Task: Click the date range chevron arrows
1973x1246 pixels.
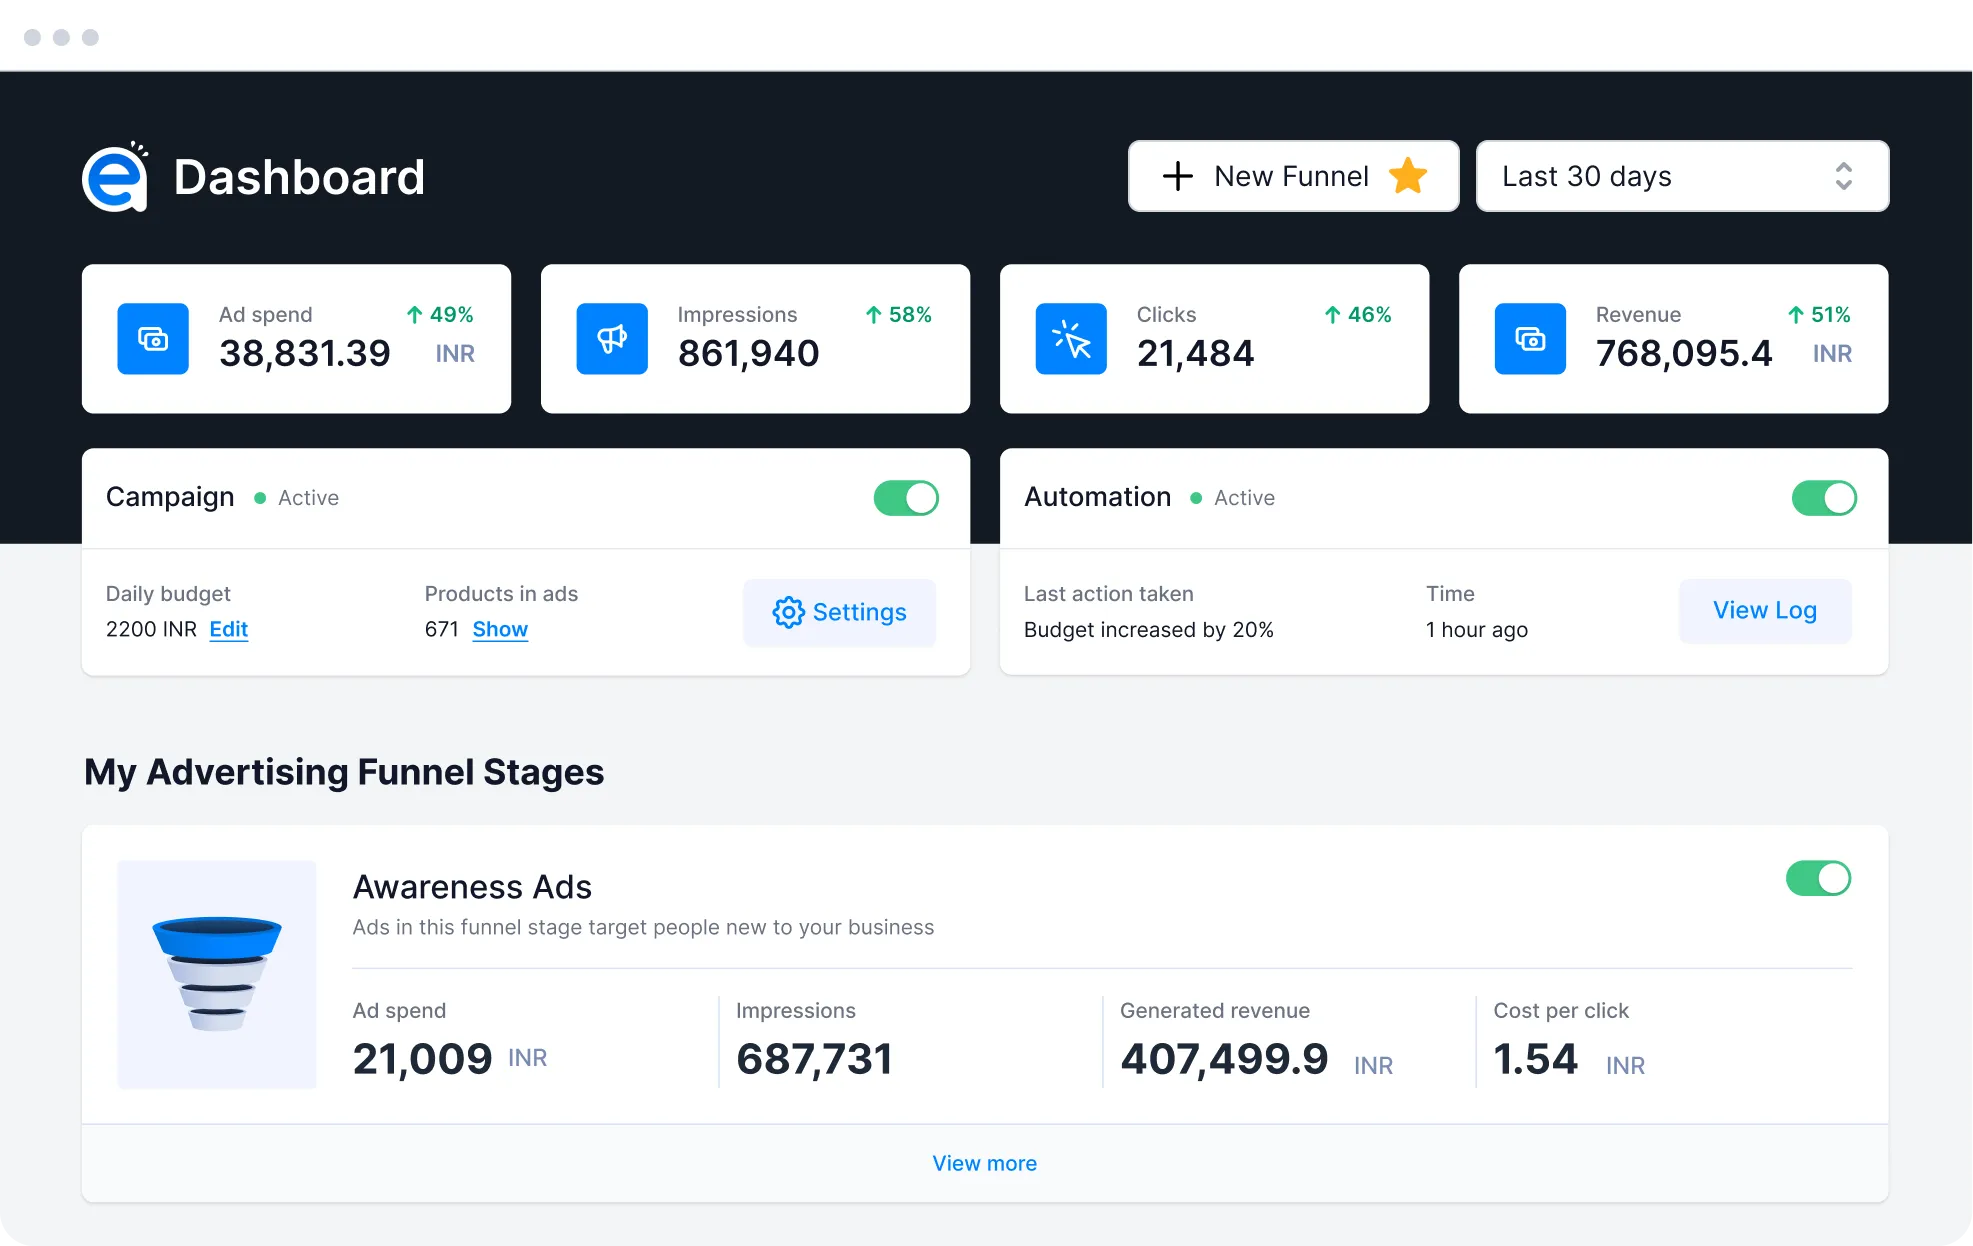Action: pyautogui.click(x=1843, y=176)
